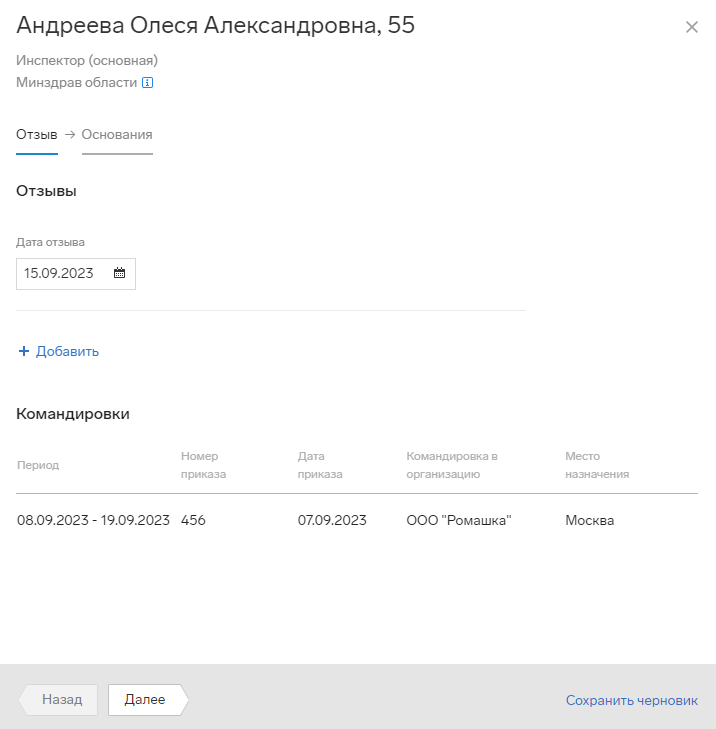Click the Инспектор (основная) position text

pos(87,60)
